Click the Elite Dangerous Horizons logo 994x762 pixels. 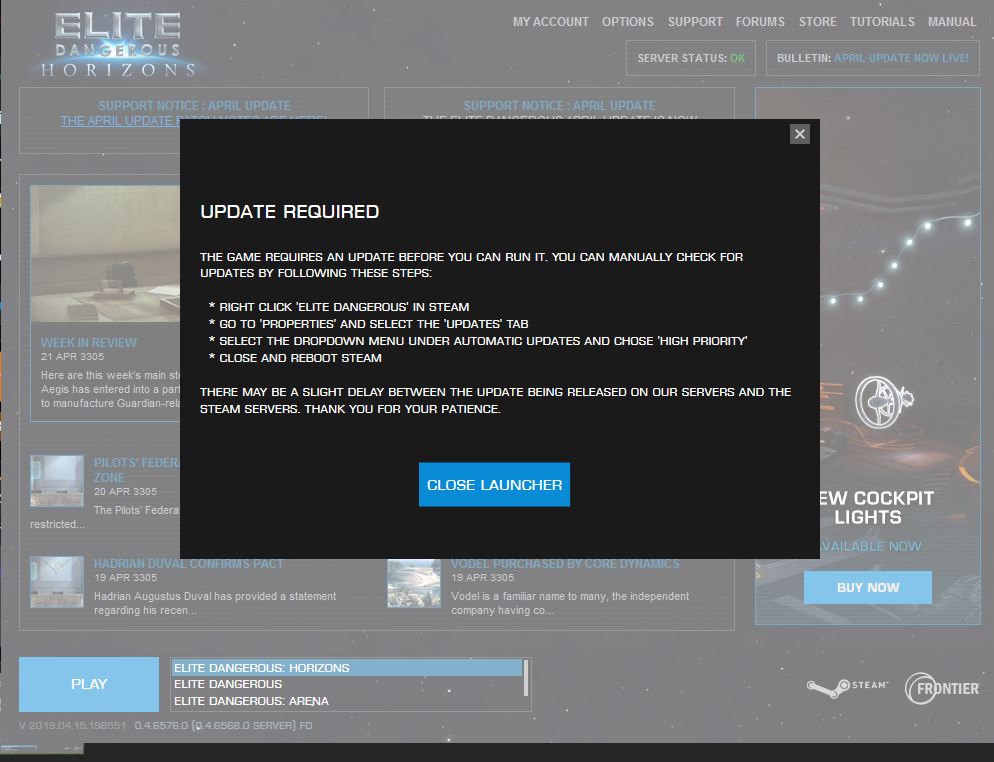coord(117,44)
